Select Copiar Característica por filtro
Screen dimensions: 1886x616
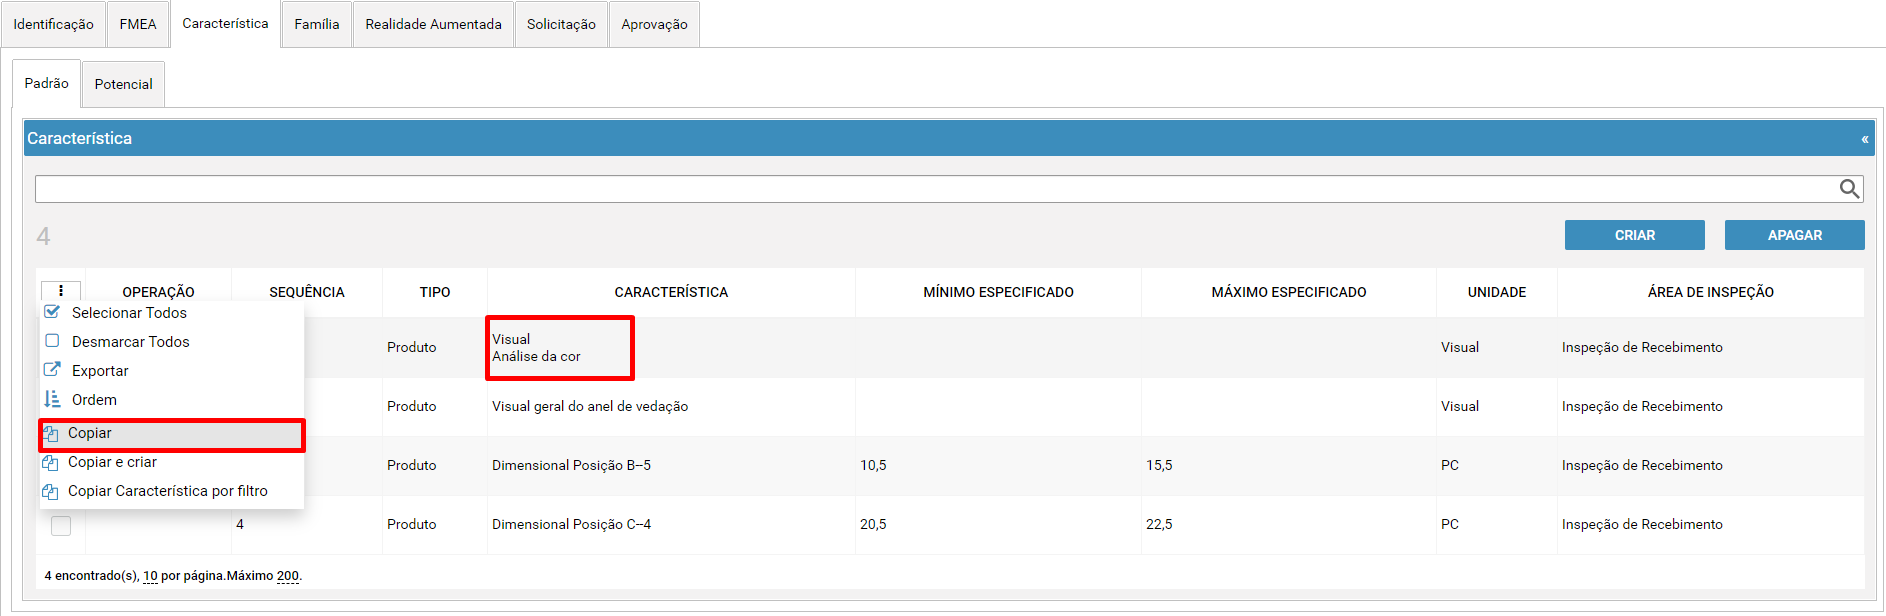pos(171,491)
